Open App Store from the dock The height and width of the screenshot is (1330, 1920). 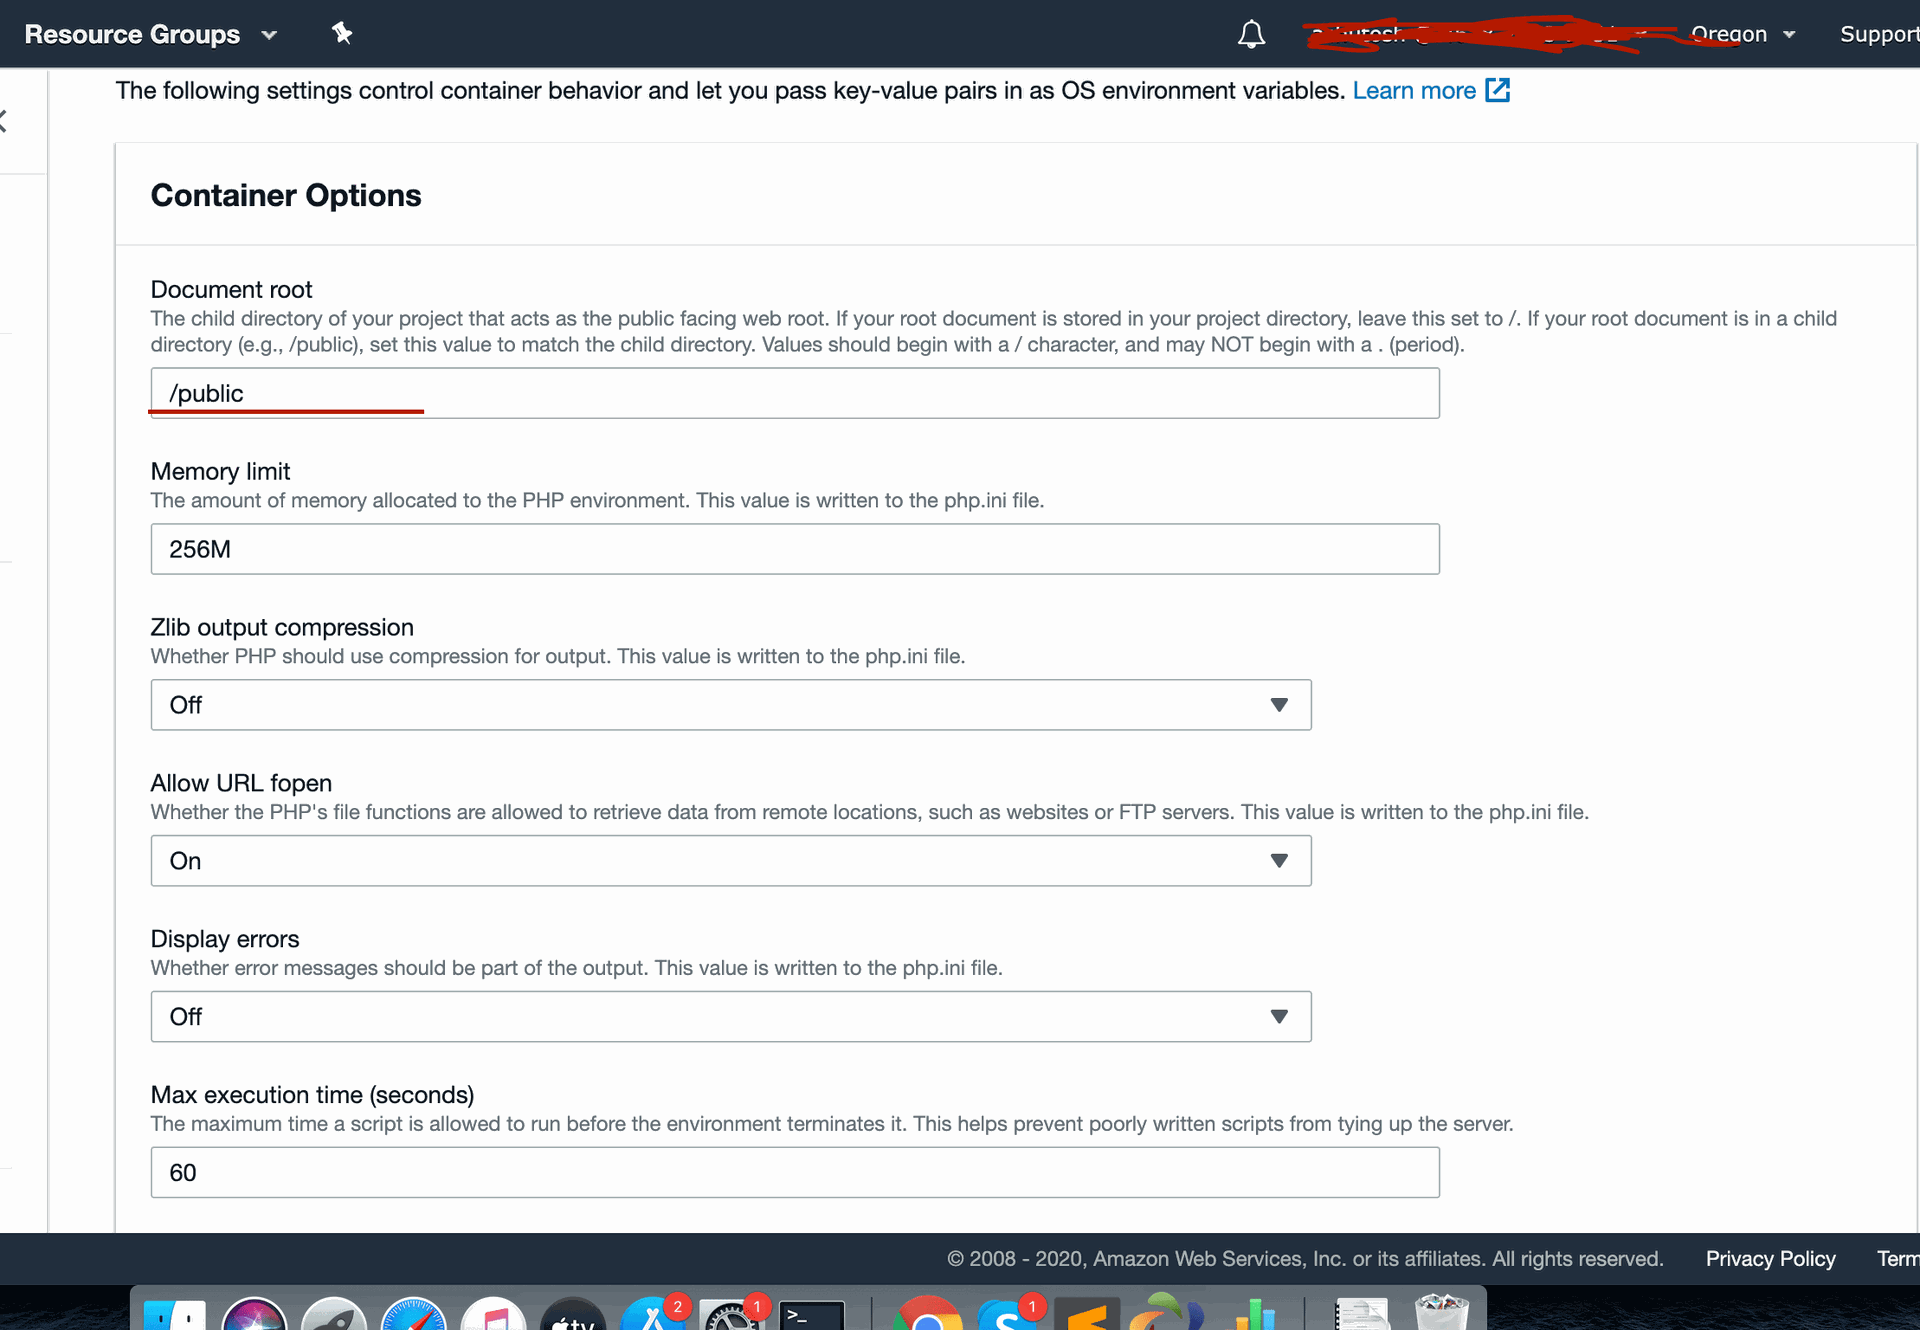(x=652, y=1314)
